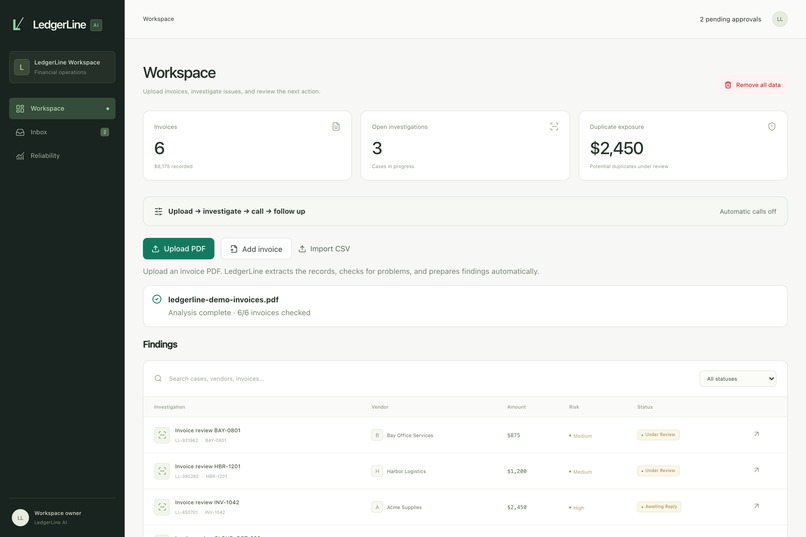The width and height of the screenshot is (806, 537).
Task: Click the trash icon in Remove all data
Action: (728, 85)
